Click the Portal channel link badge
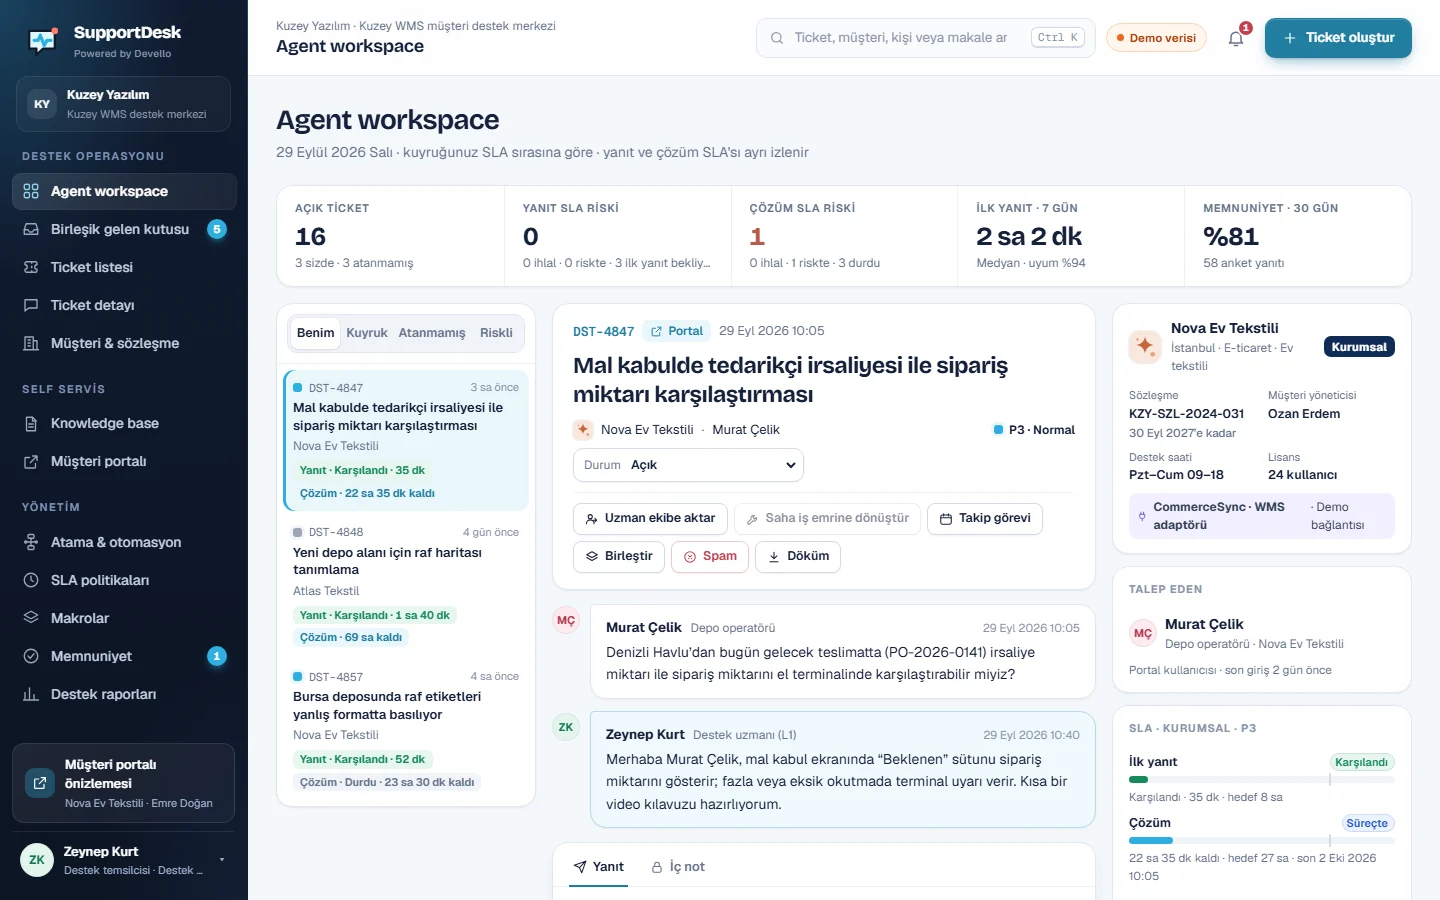The image size is (1440, 900). [677, 331]
